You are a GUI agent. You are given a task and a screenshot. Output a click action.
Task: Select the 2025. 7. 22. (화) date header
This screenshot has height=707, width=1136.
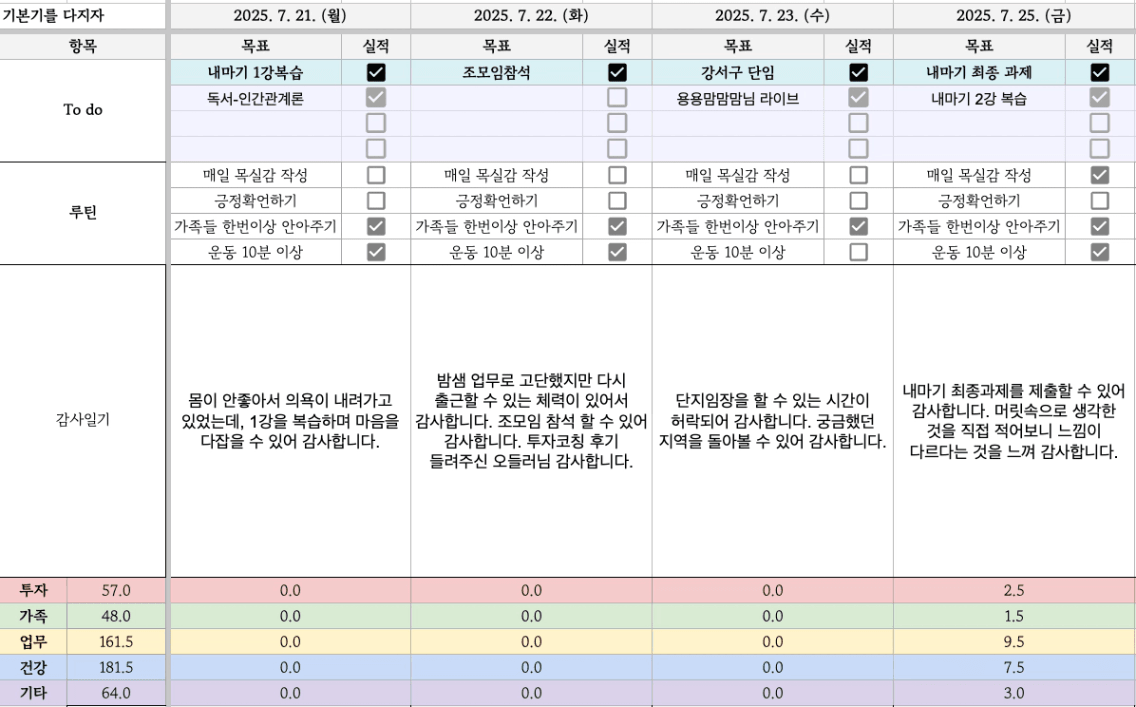point(531,15)
